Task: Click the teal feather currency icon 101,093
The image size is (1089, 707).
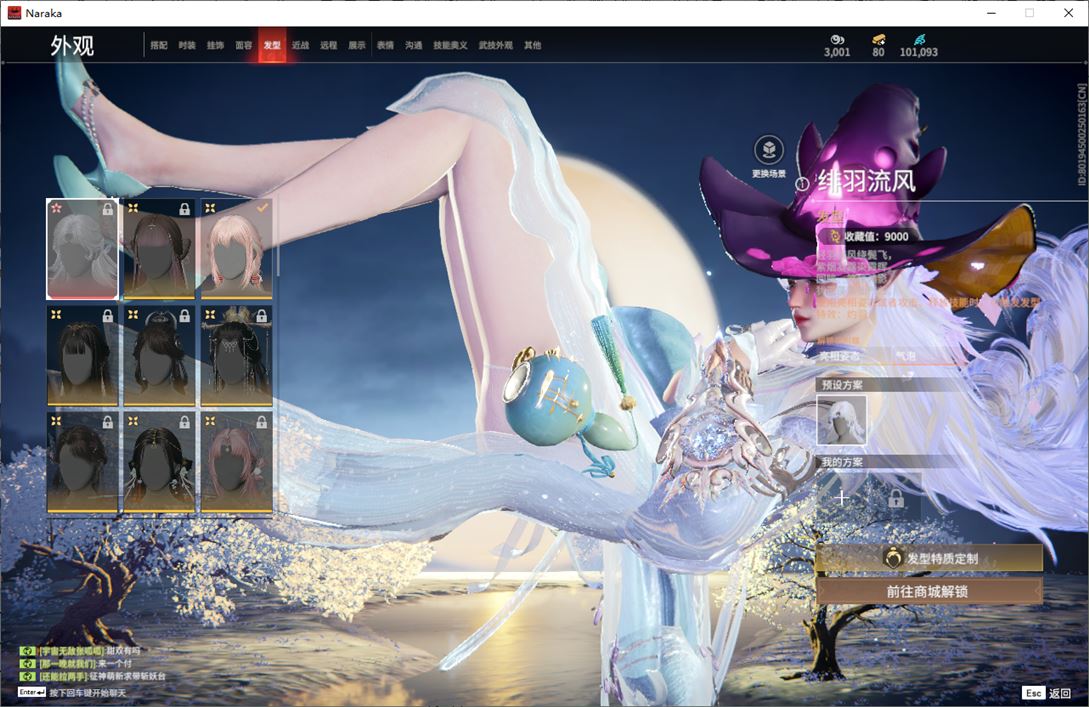Action: pyautogui.click(x=919, y=40)
